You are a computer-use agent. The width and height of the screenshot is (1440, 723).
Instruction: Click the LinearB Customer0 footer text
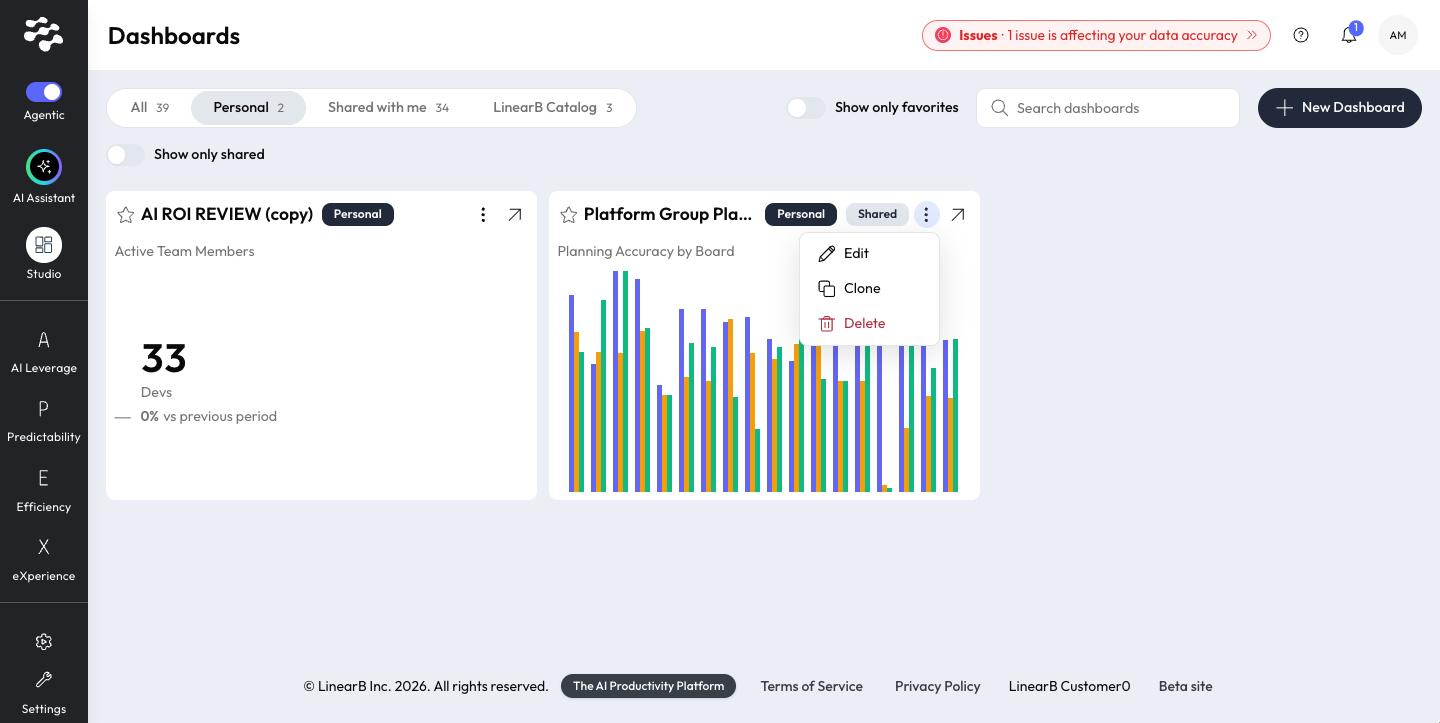pyautogui.click(x=1069, y=686)
